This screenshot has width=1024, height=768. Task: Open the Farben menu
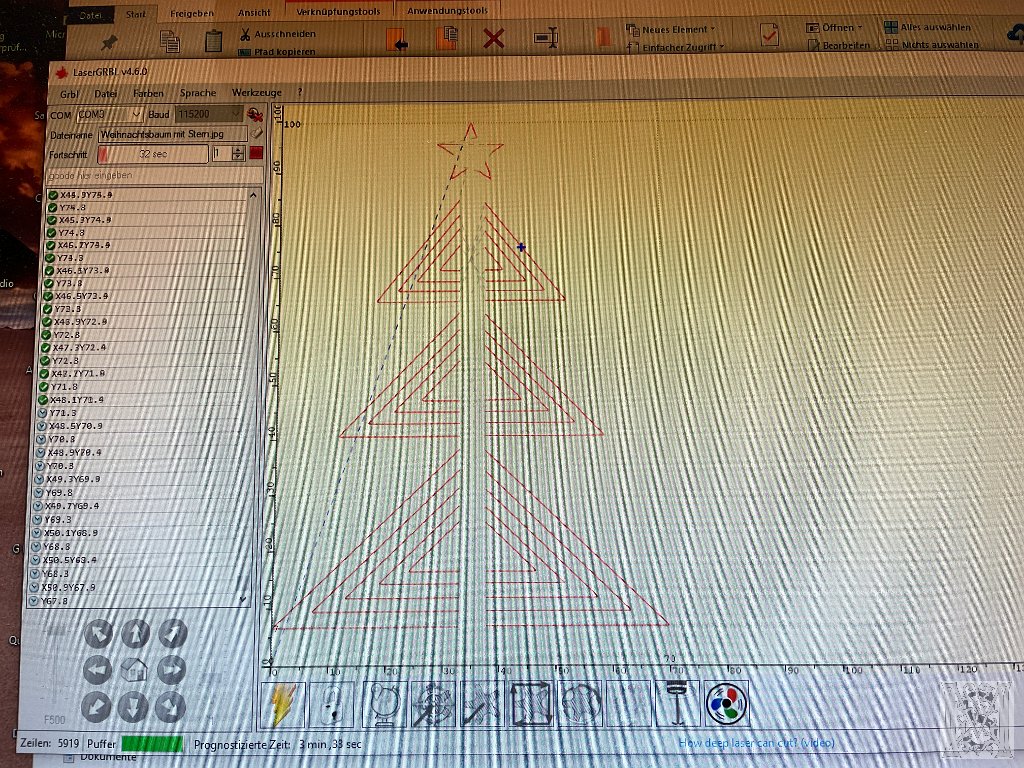(x=148, y=93)
